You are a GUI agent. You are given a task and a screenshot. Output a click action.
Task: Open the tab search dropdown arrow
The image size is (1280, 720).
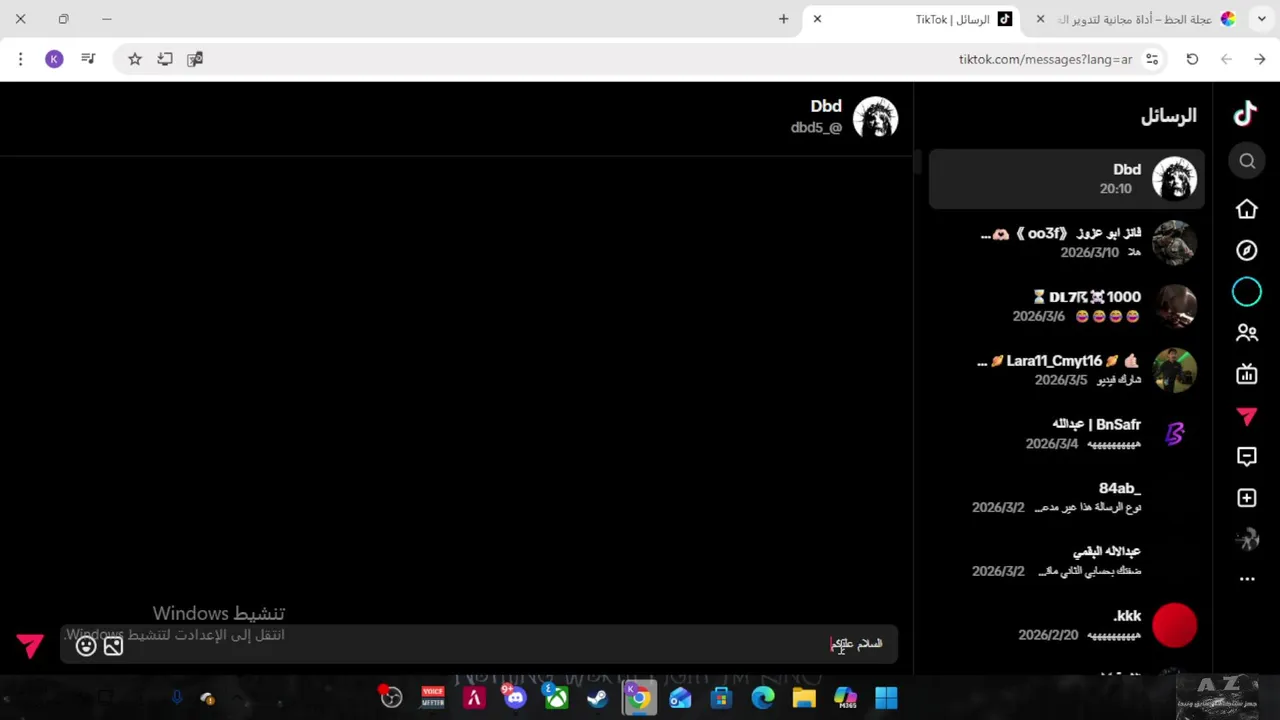pyautogui.click(x=1262, y=19)
